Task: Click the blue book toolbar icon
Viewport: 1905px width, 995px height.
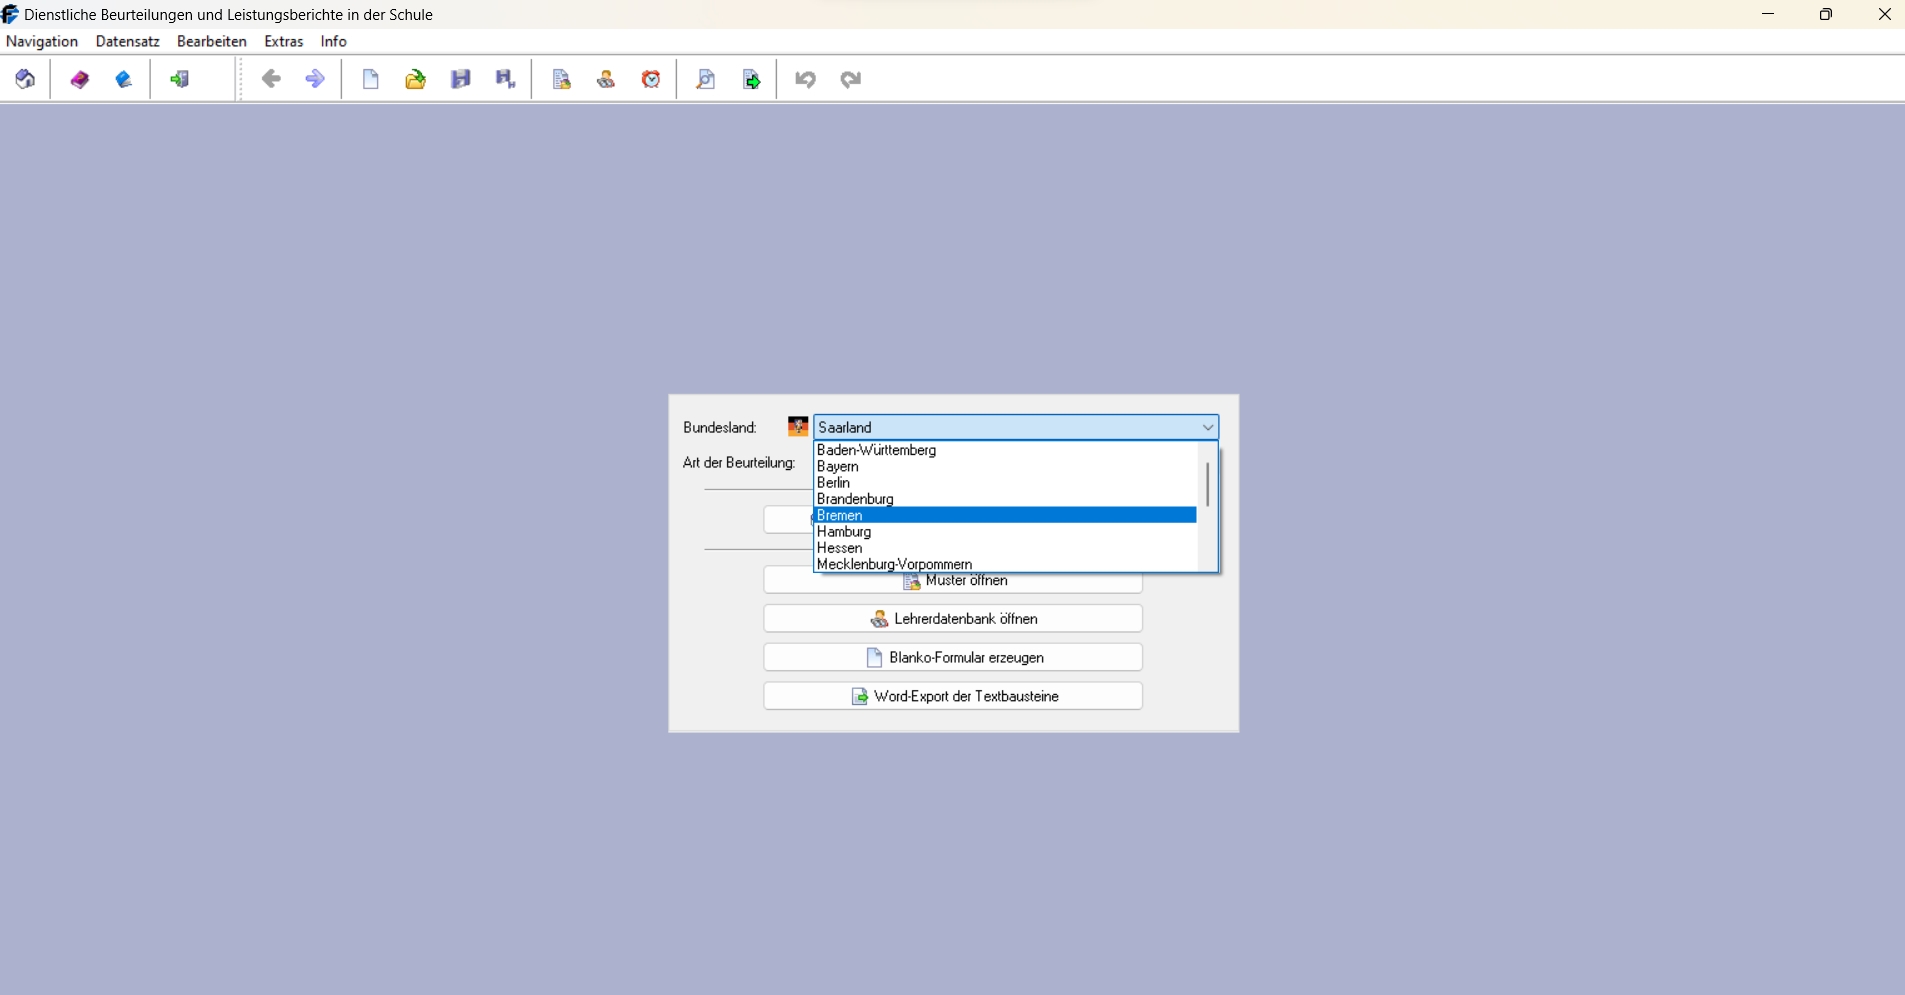Action: point(124,79)
